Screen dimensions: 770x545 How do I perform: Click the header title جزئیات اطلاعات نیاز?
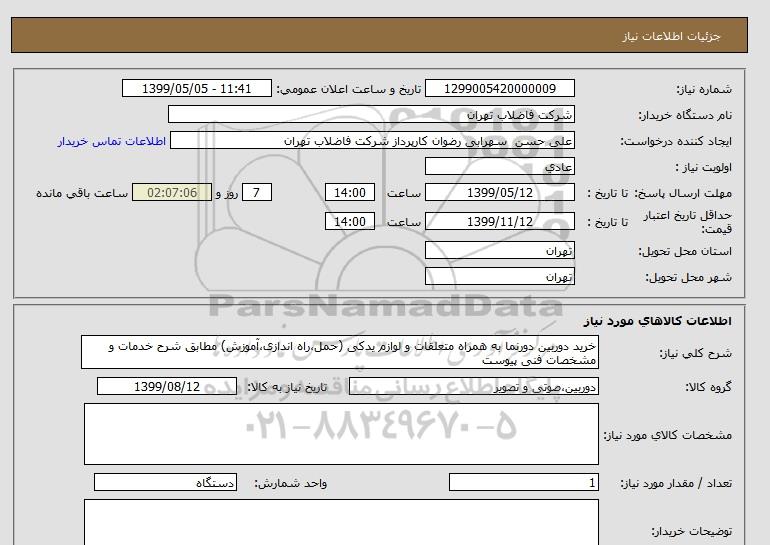(x=671, y=36)
